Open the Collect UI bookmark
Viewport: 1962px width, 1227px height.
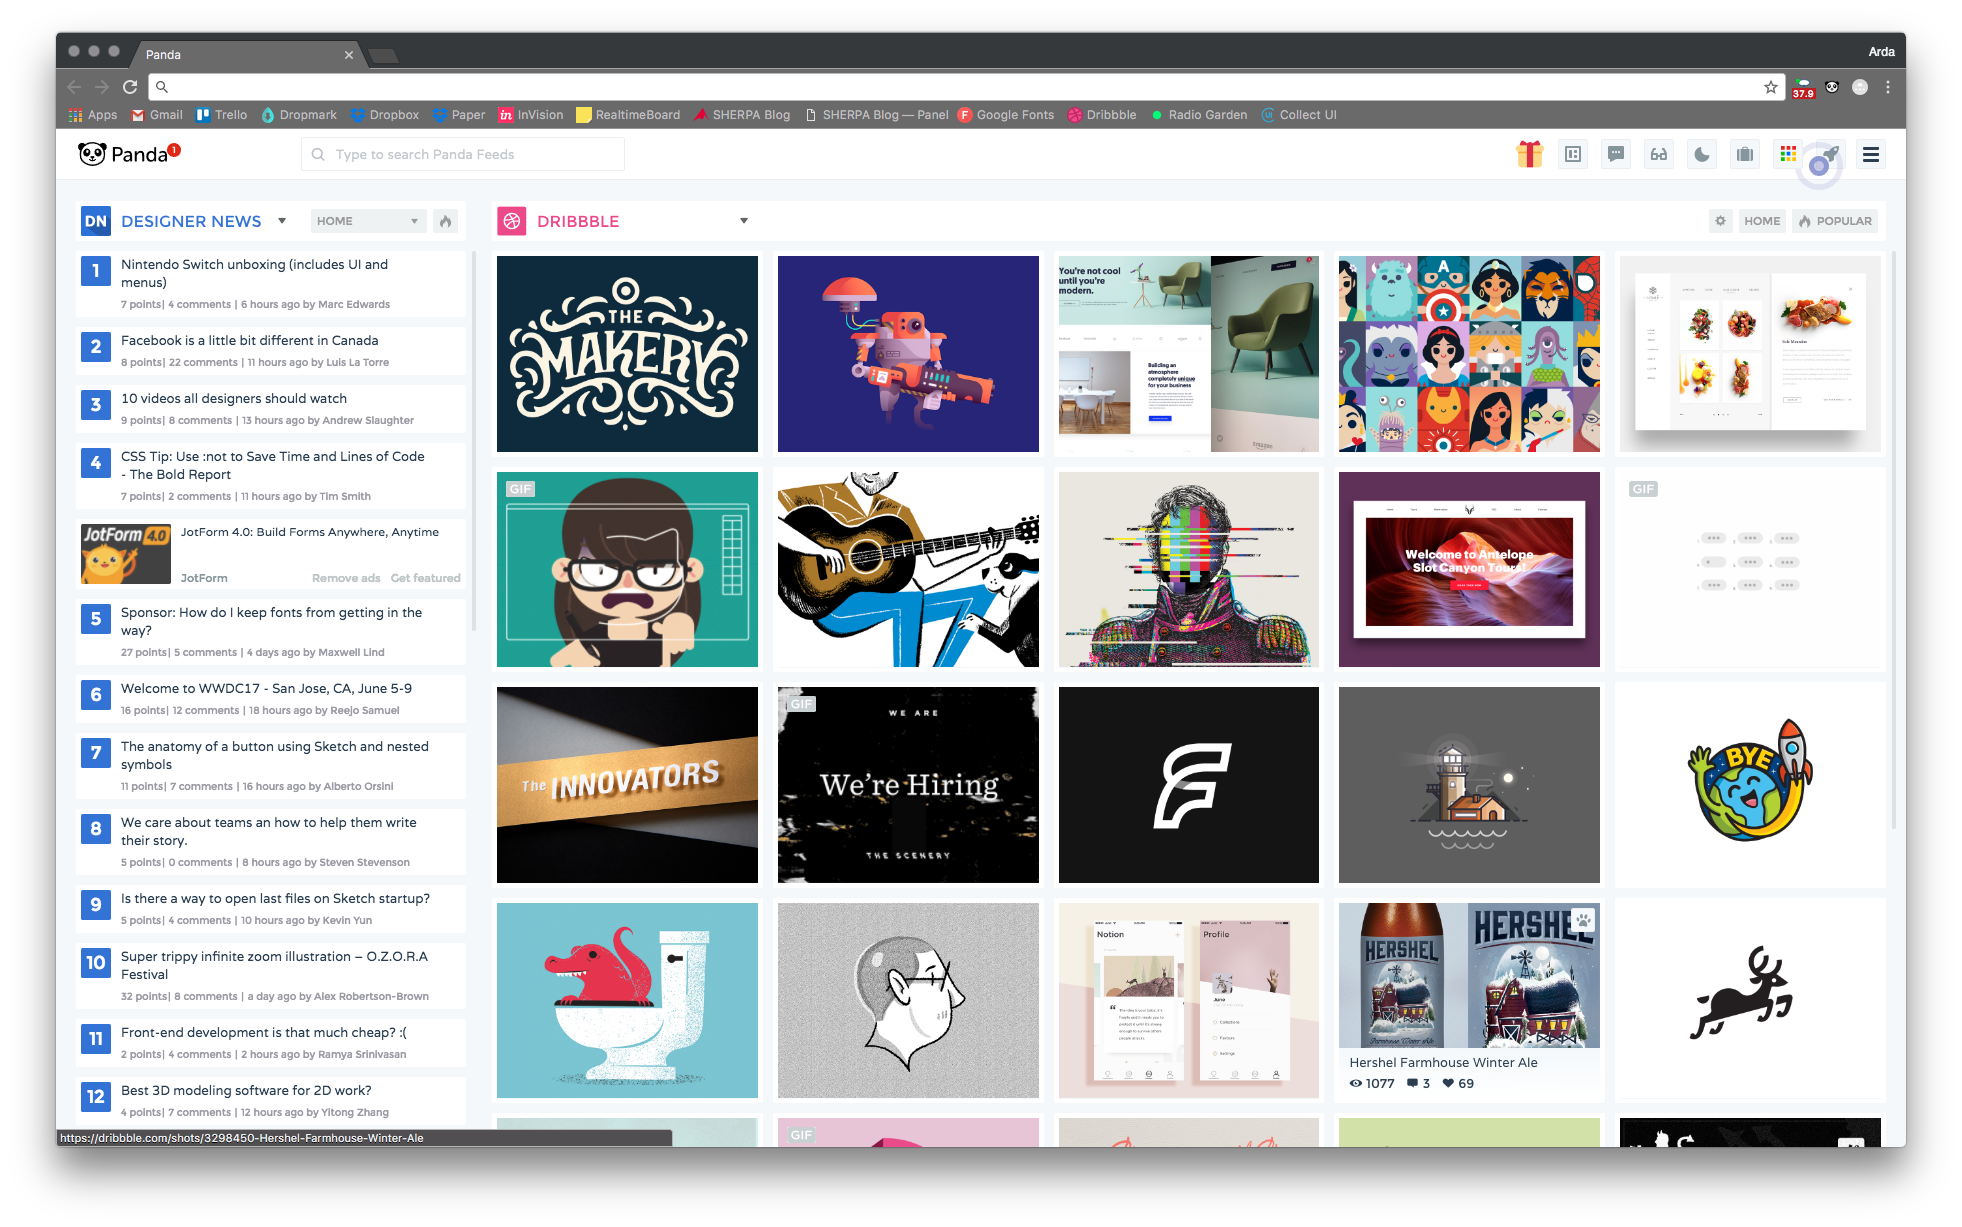tap(1299, 115)
